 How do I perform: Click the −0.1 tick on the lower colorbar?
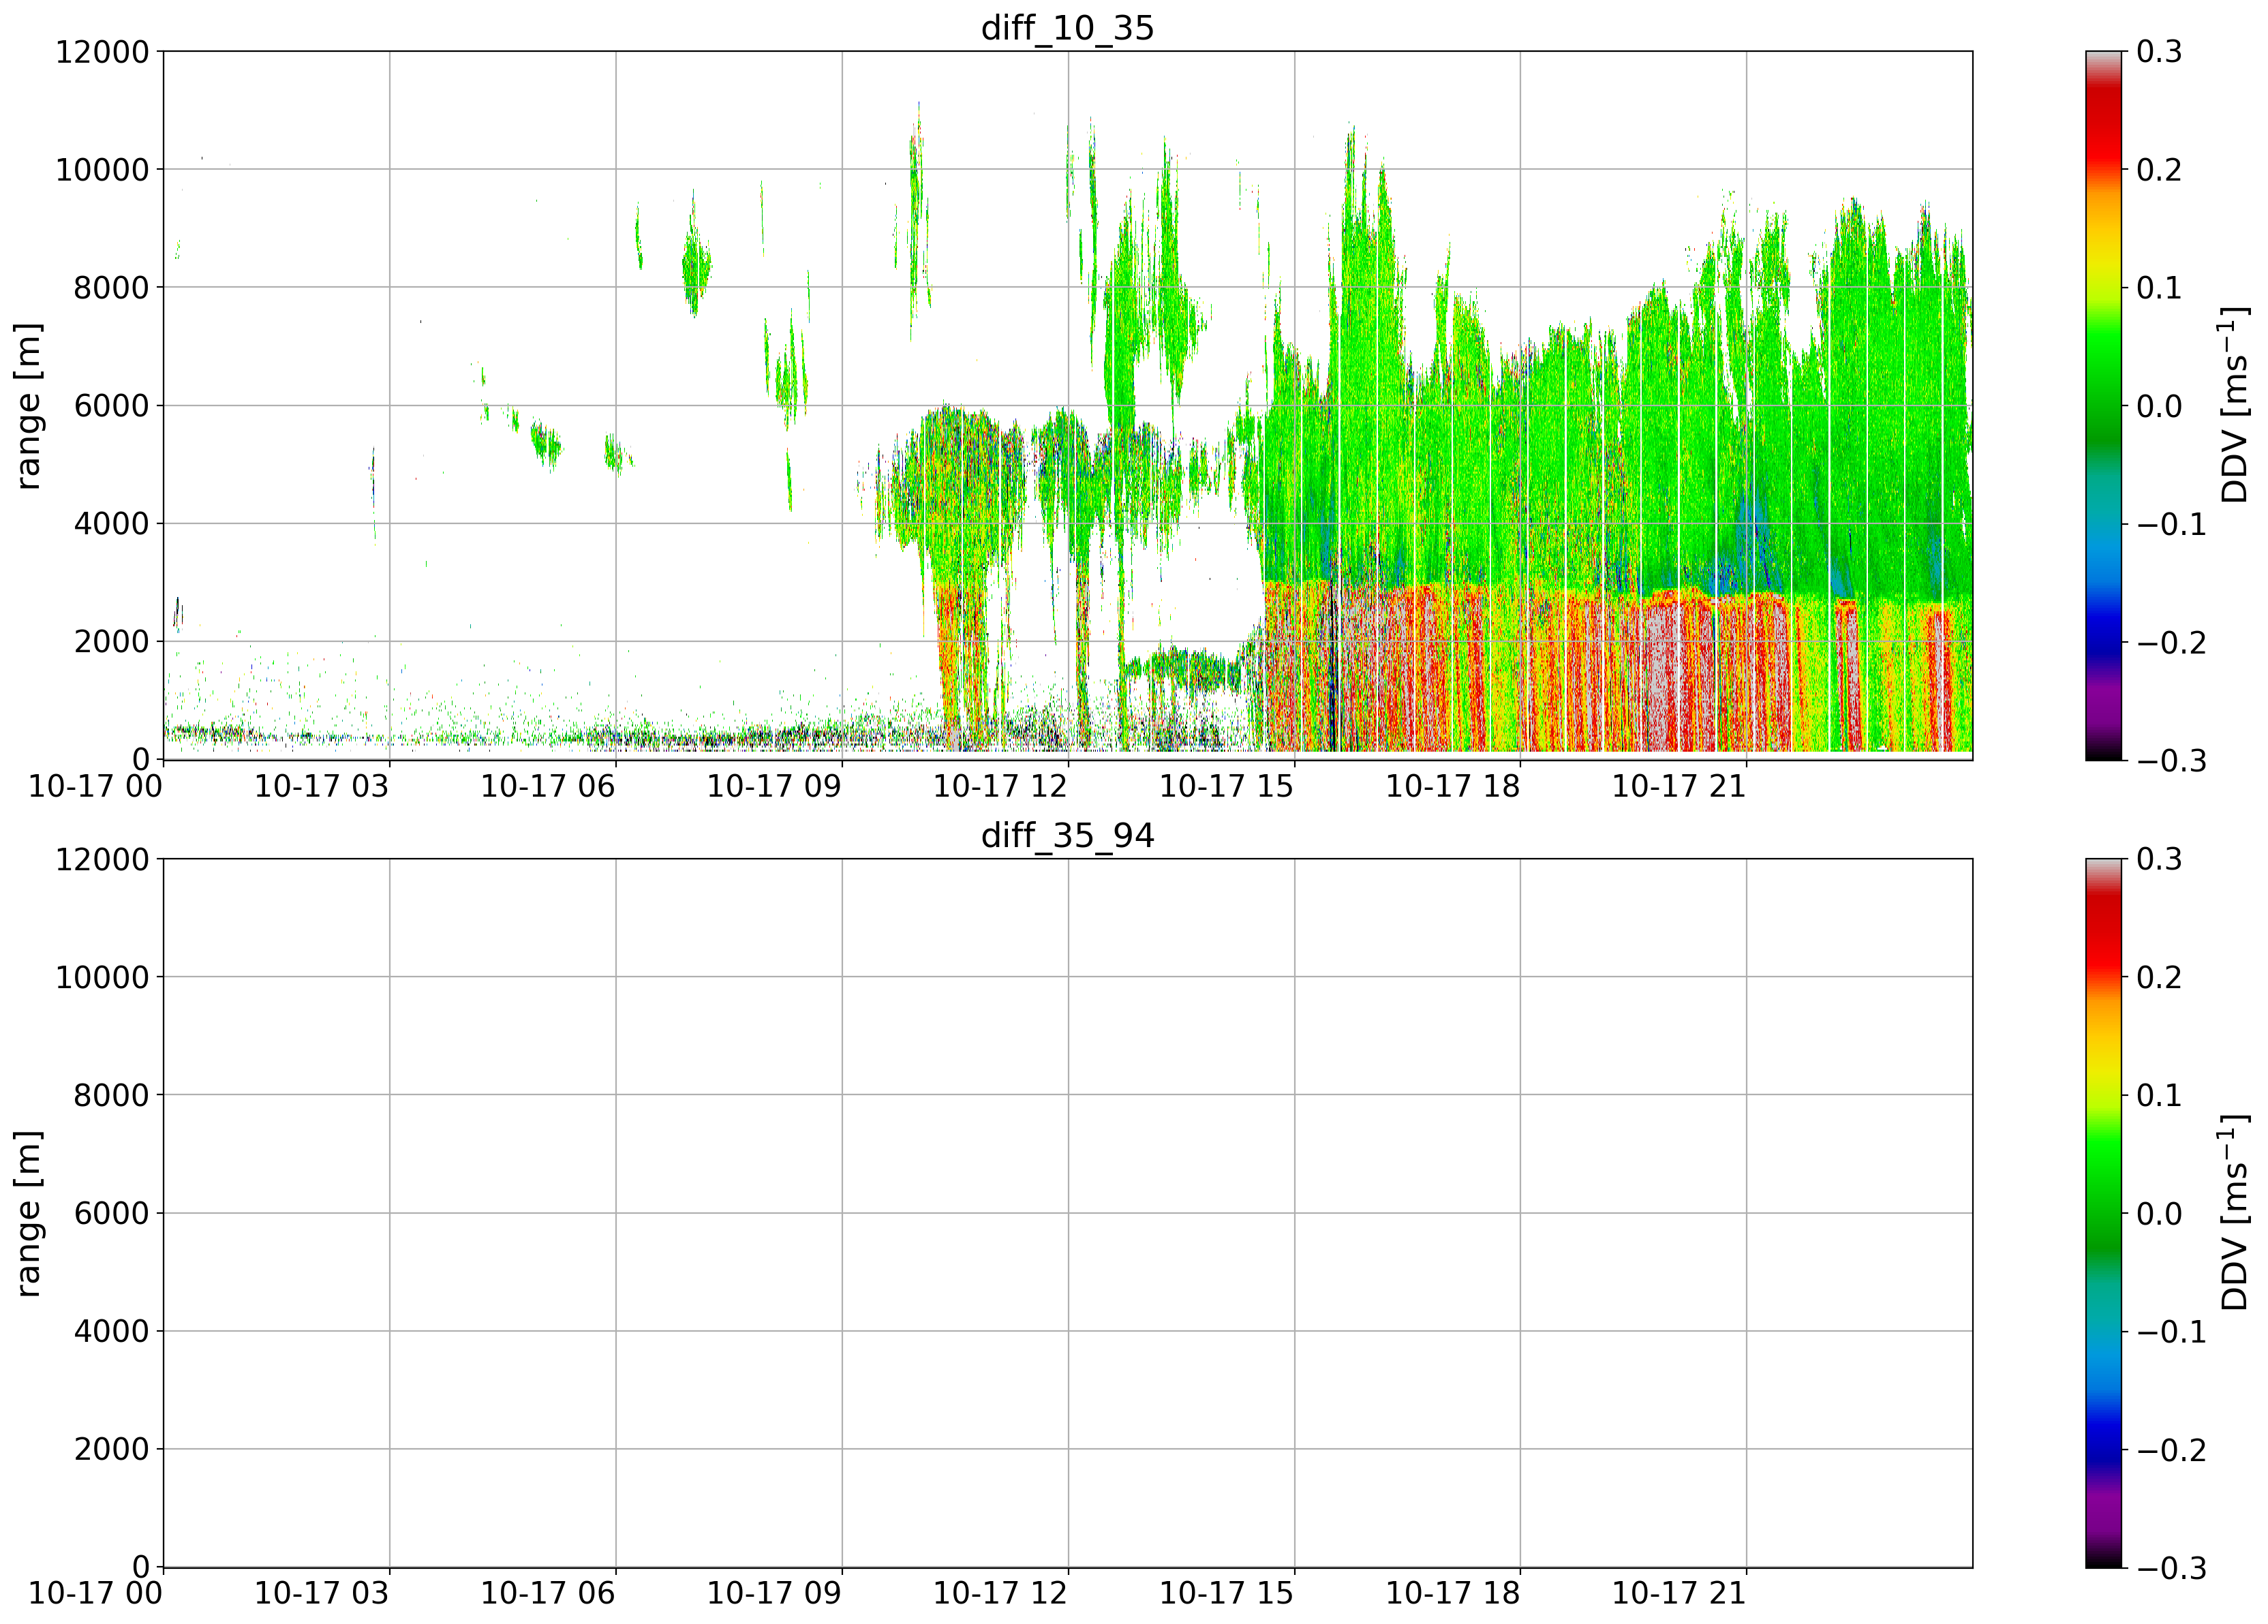[x=2171, y=1332]
